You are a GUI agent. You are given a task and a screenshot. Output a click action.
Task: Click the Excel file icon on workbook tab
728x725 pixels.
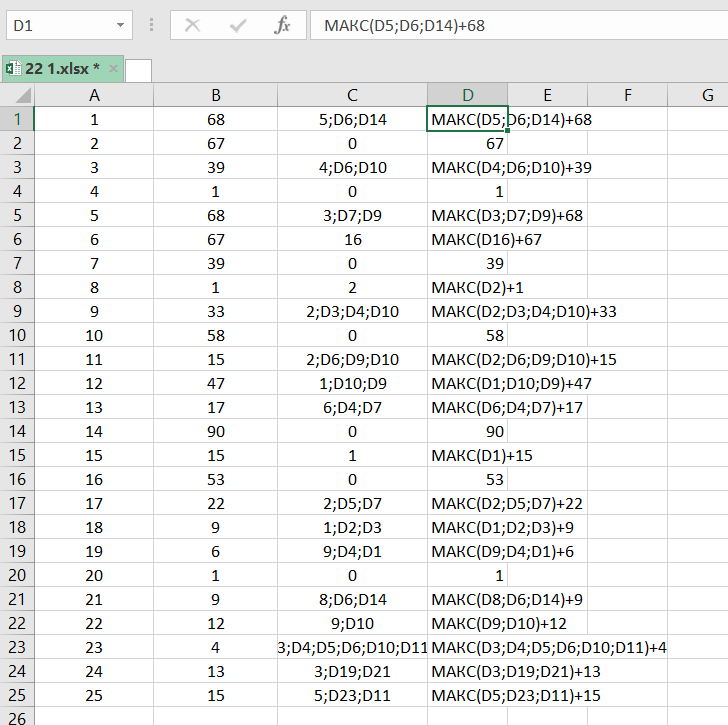(13, 69)
